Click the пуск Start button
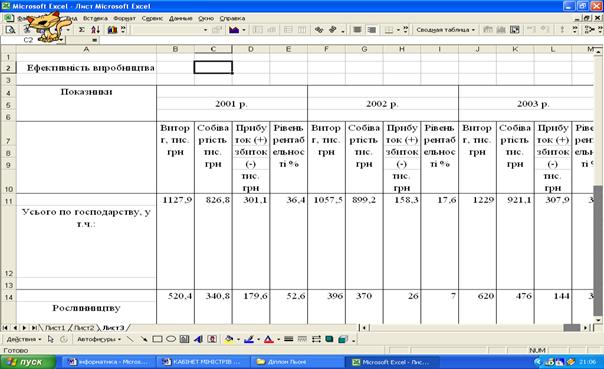The height and width of the screenshot is (369, 604). [28, 362]
